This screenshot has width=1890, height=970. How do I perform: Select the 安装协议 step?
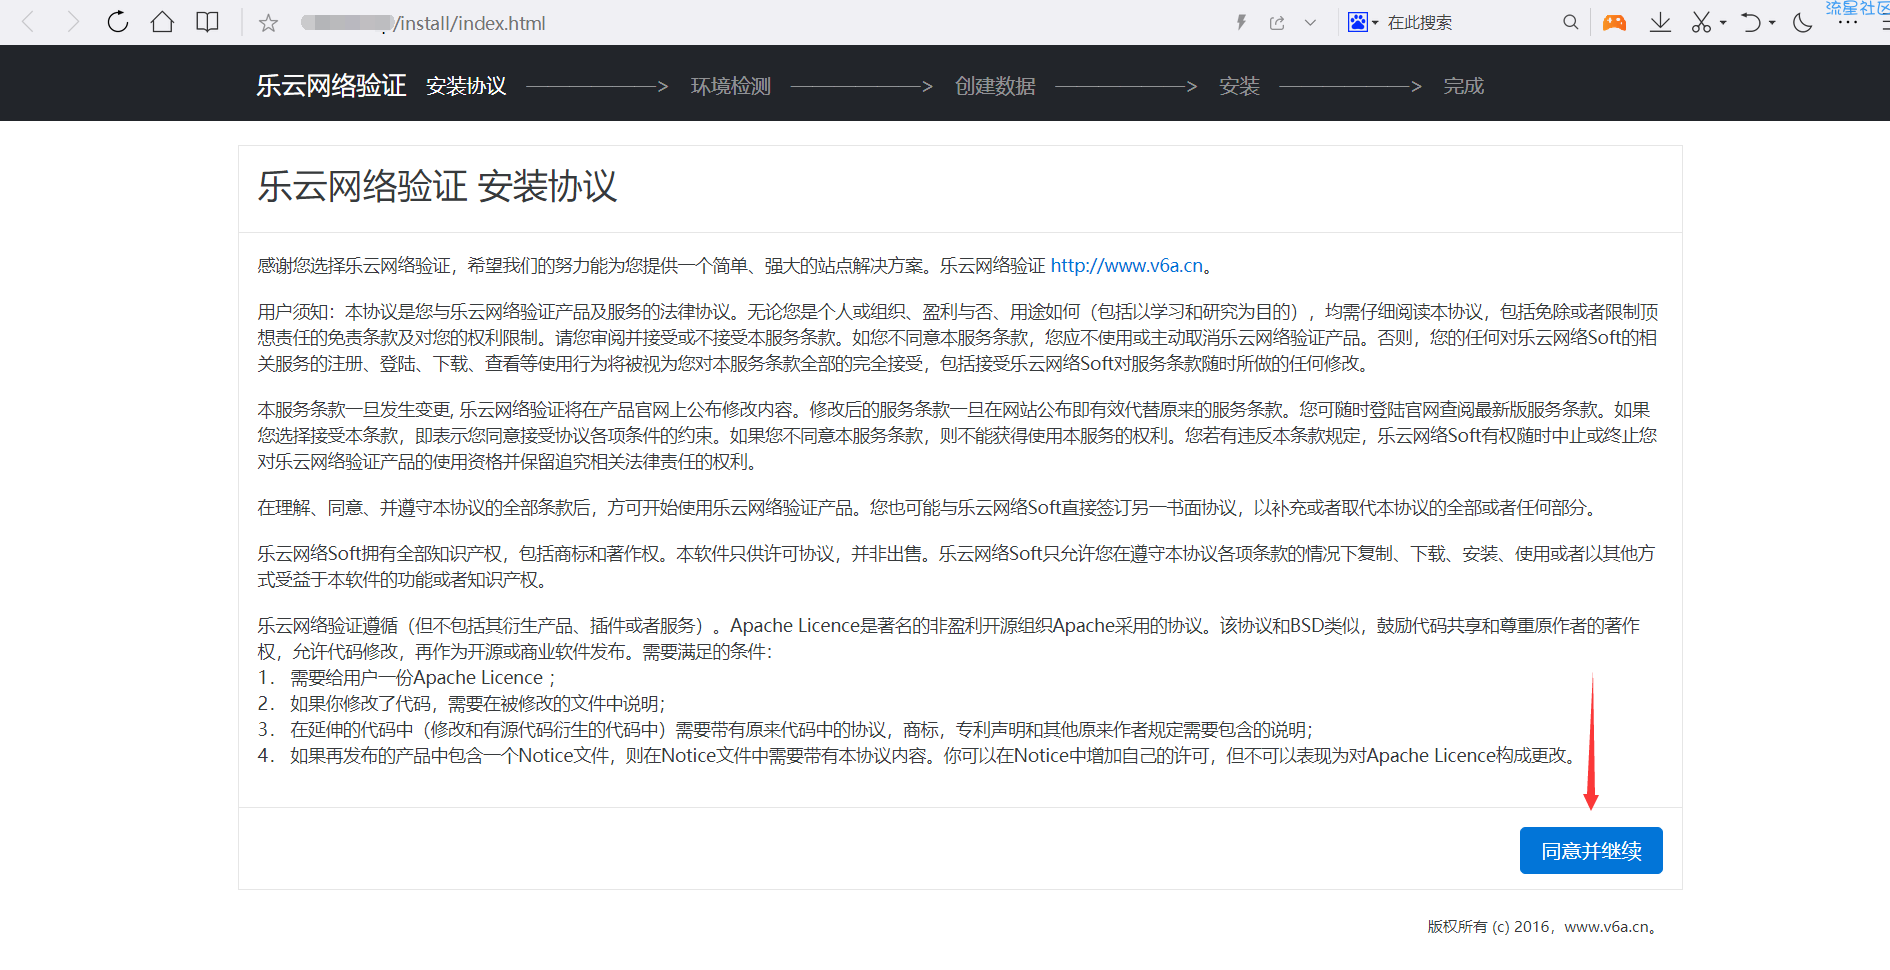coord(466,86)
